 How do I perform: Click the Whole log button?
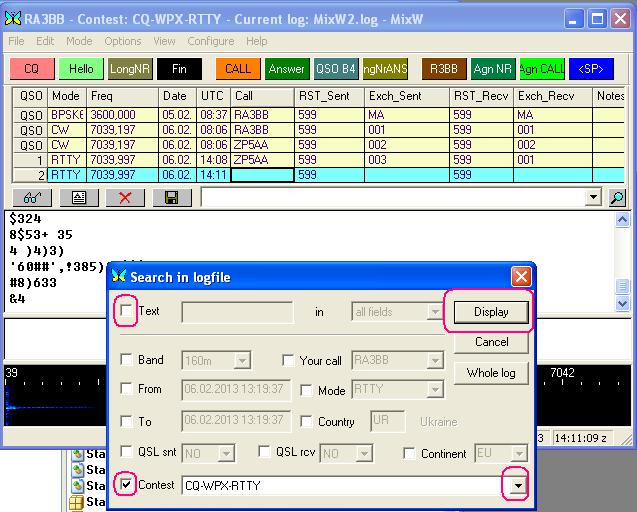point(491,373)
